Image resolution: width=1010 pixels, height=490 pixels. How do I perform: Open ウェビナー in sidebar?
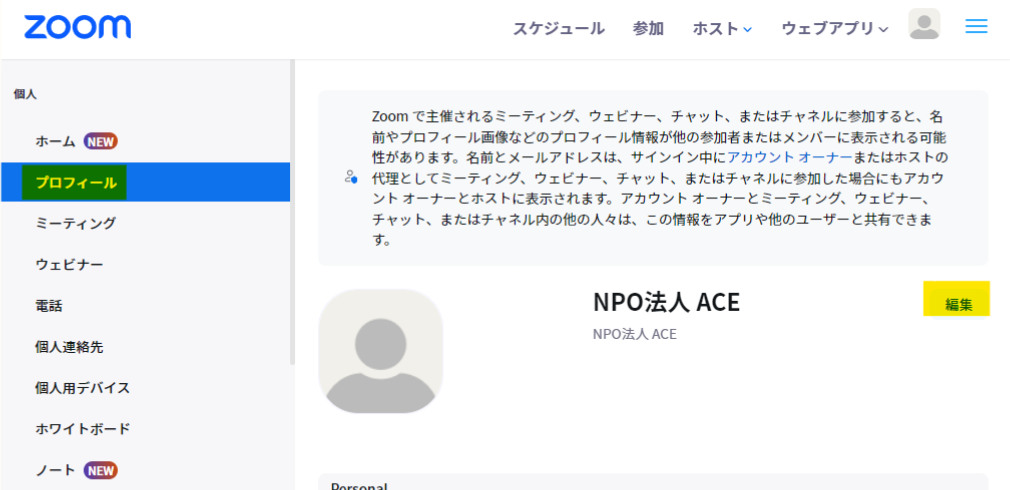[69, 265]
